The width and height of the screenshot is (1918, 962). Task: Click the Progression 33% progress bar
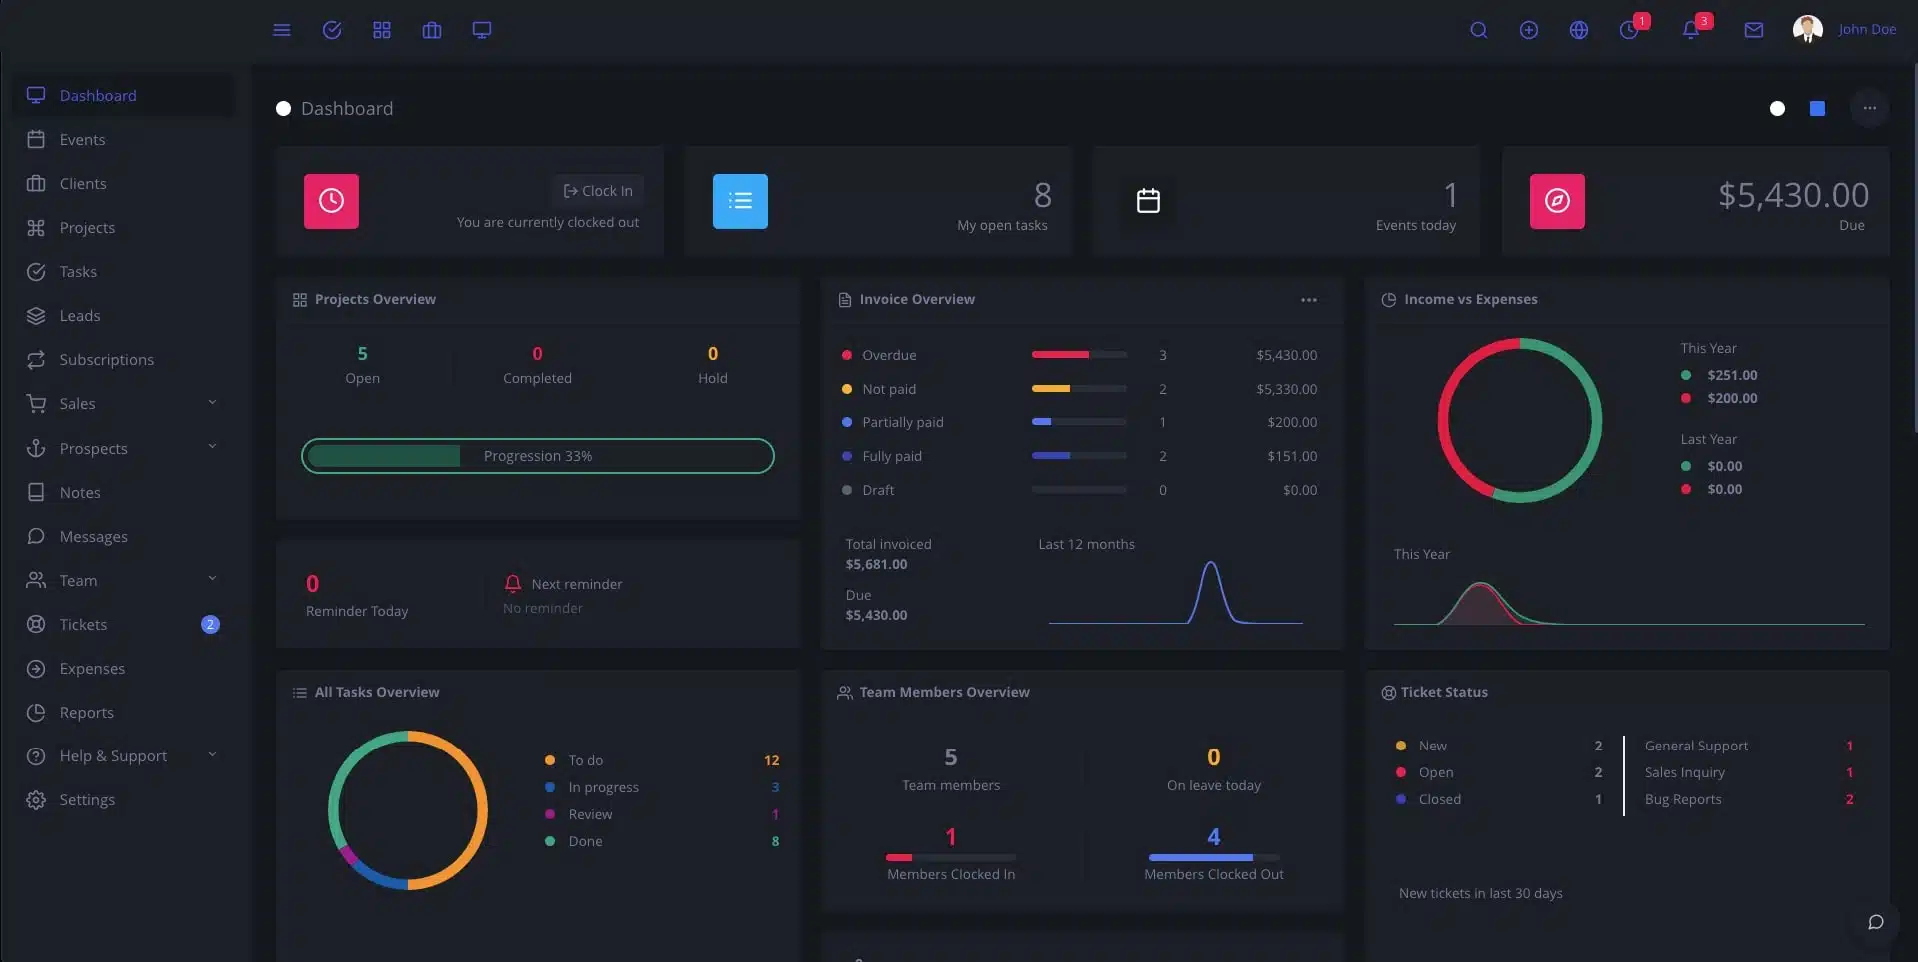[538, 456]
